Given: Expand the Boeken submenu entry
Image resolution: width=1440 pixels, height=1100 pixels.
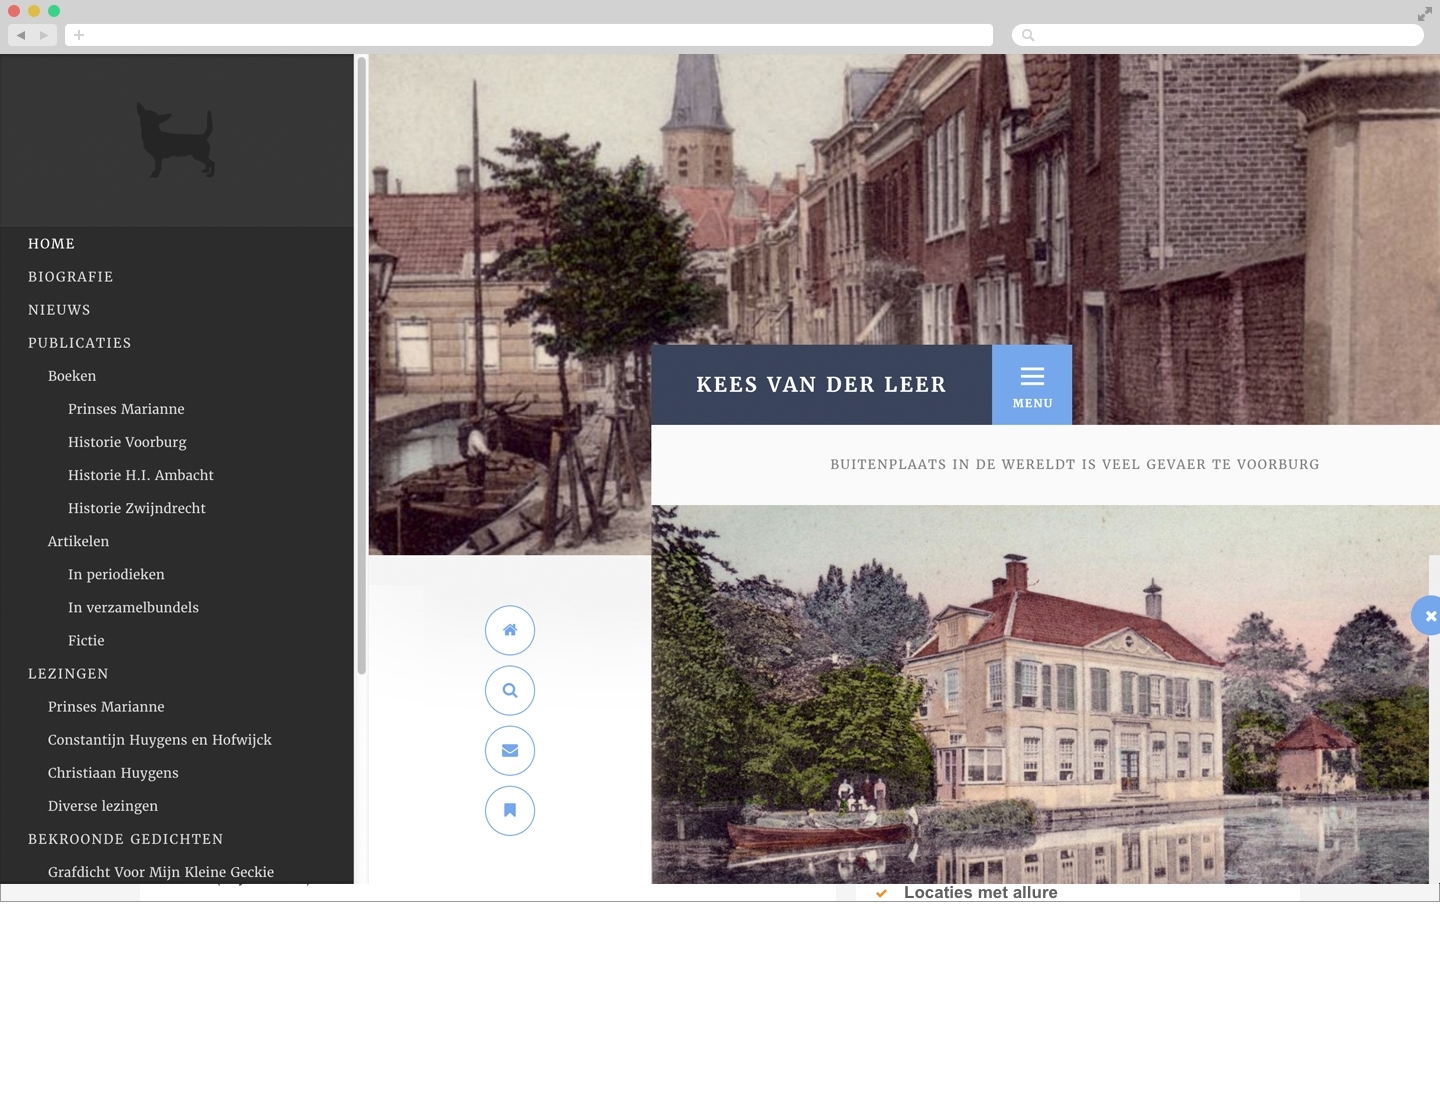Looking at the screenshot, I should (72, 376).
